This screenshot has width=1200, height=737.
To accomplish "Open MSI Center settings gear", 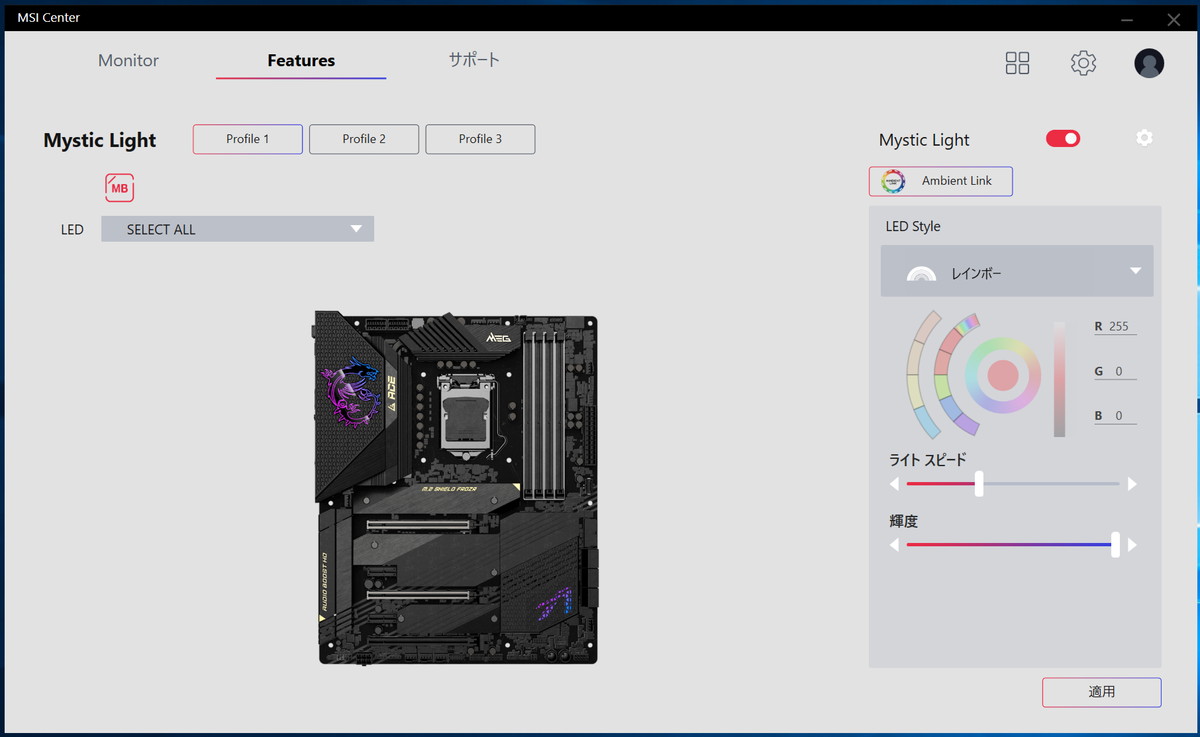I will coord(1083,63).
